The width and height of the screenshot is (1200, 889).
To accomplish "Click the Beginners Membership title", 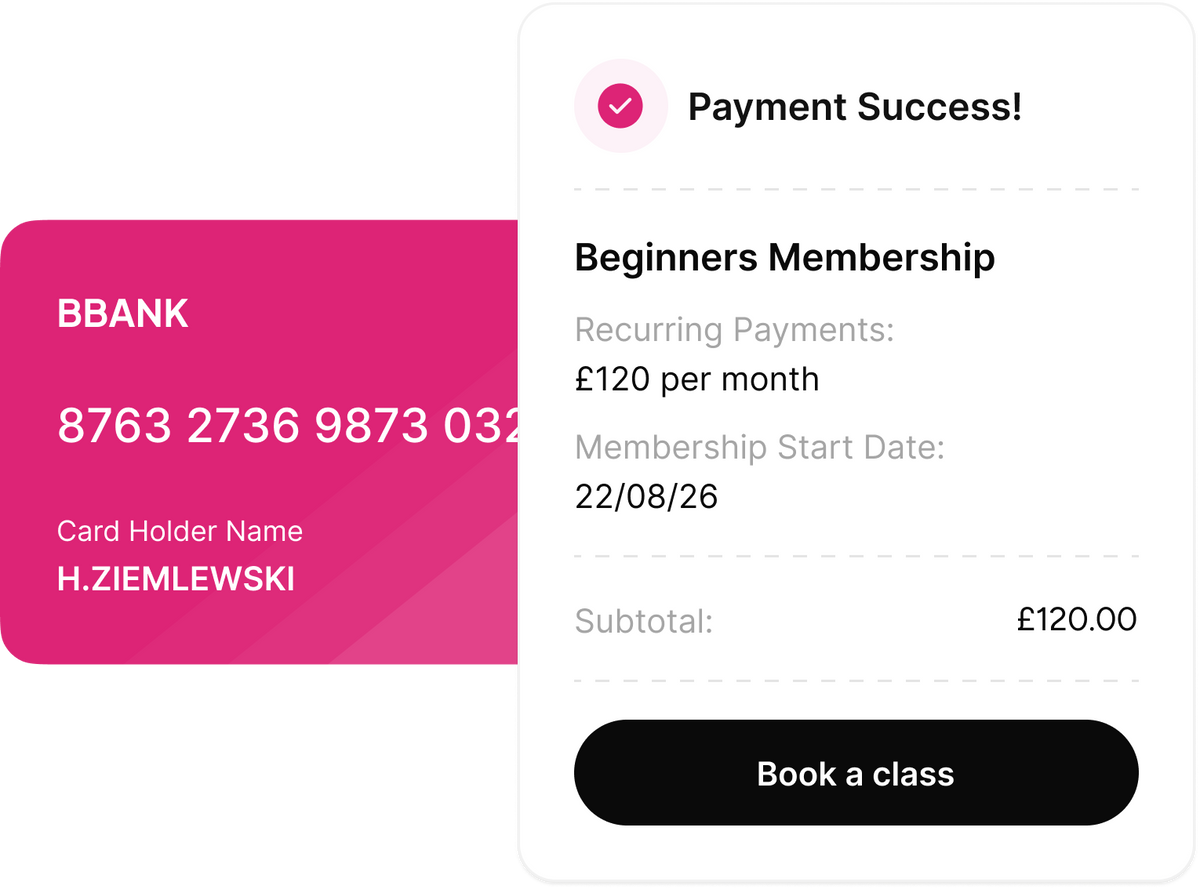I will [785, 258].
